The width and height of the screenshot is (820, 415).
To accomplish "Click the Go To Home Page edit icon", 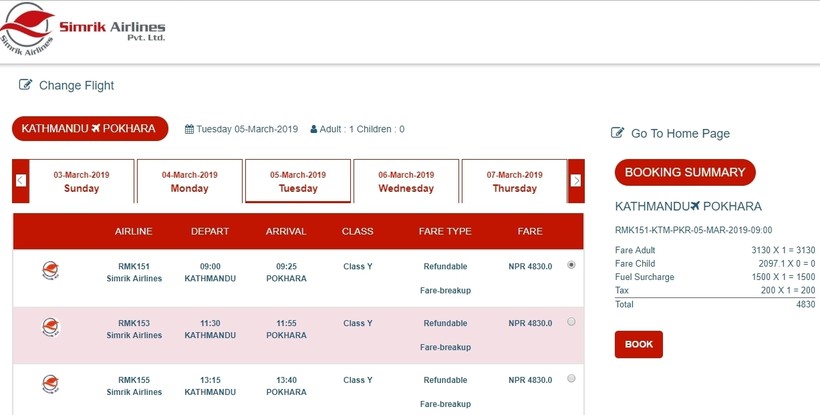I will click(618, 133).
